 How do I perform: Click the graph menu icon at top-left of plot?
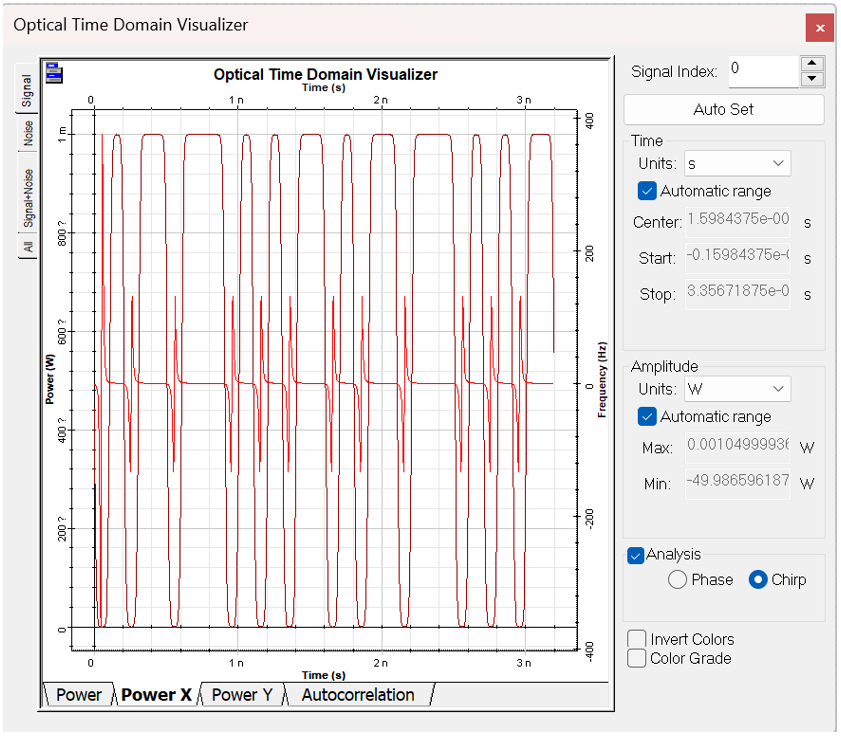coord(53,72)
